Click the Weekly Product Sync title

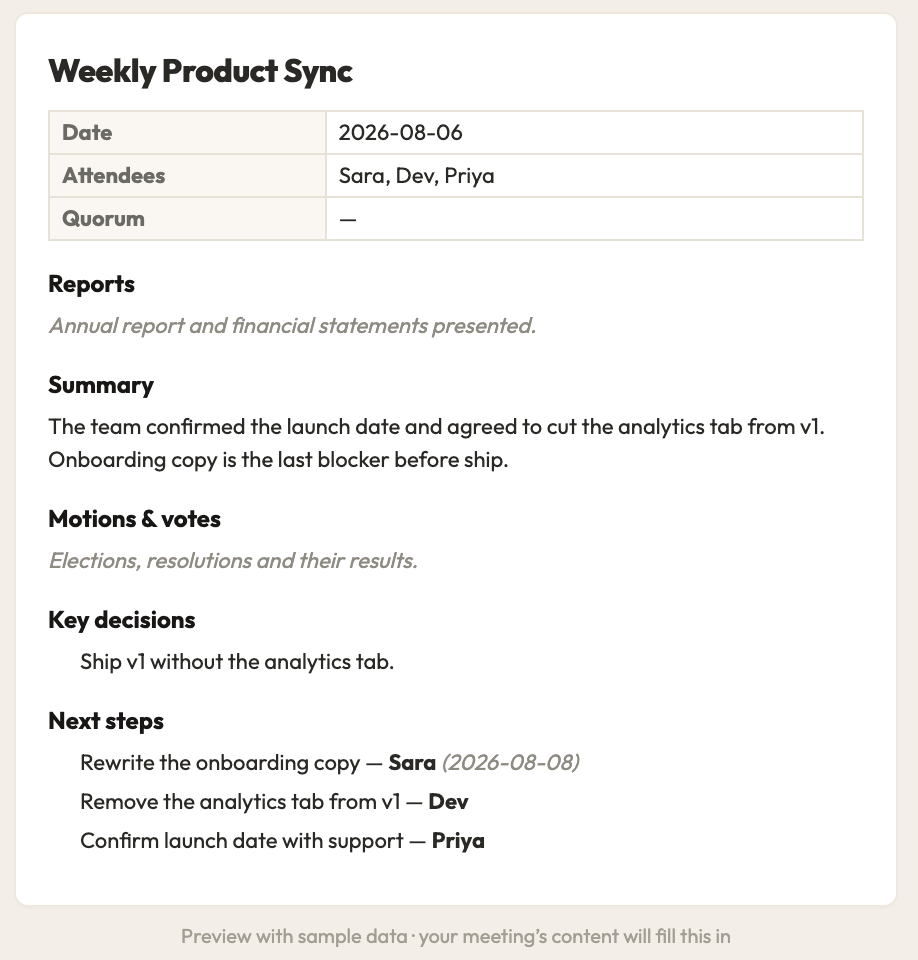[x=200, y=71]
